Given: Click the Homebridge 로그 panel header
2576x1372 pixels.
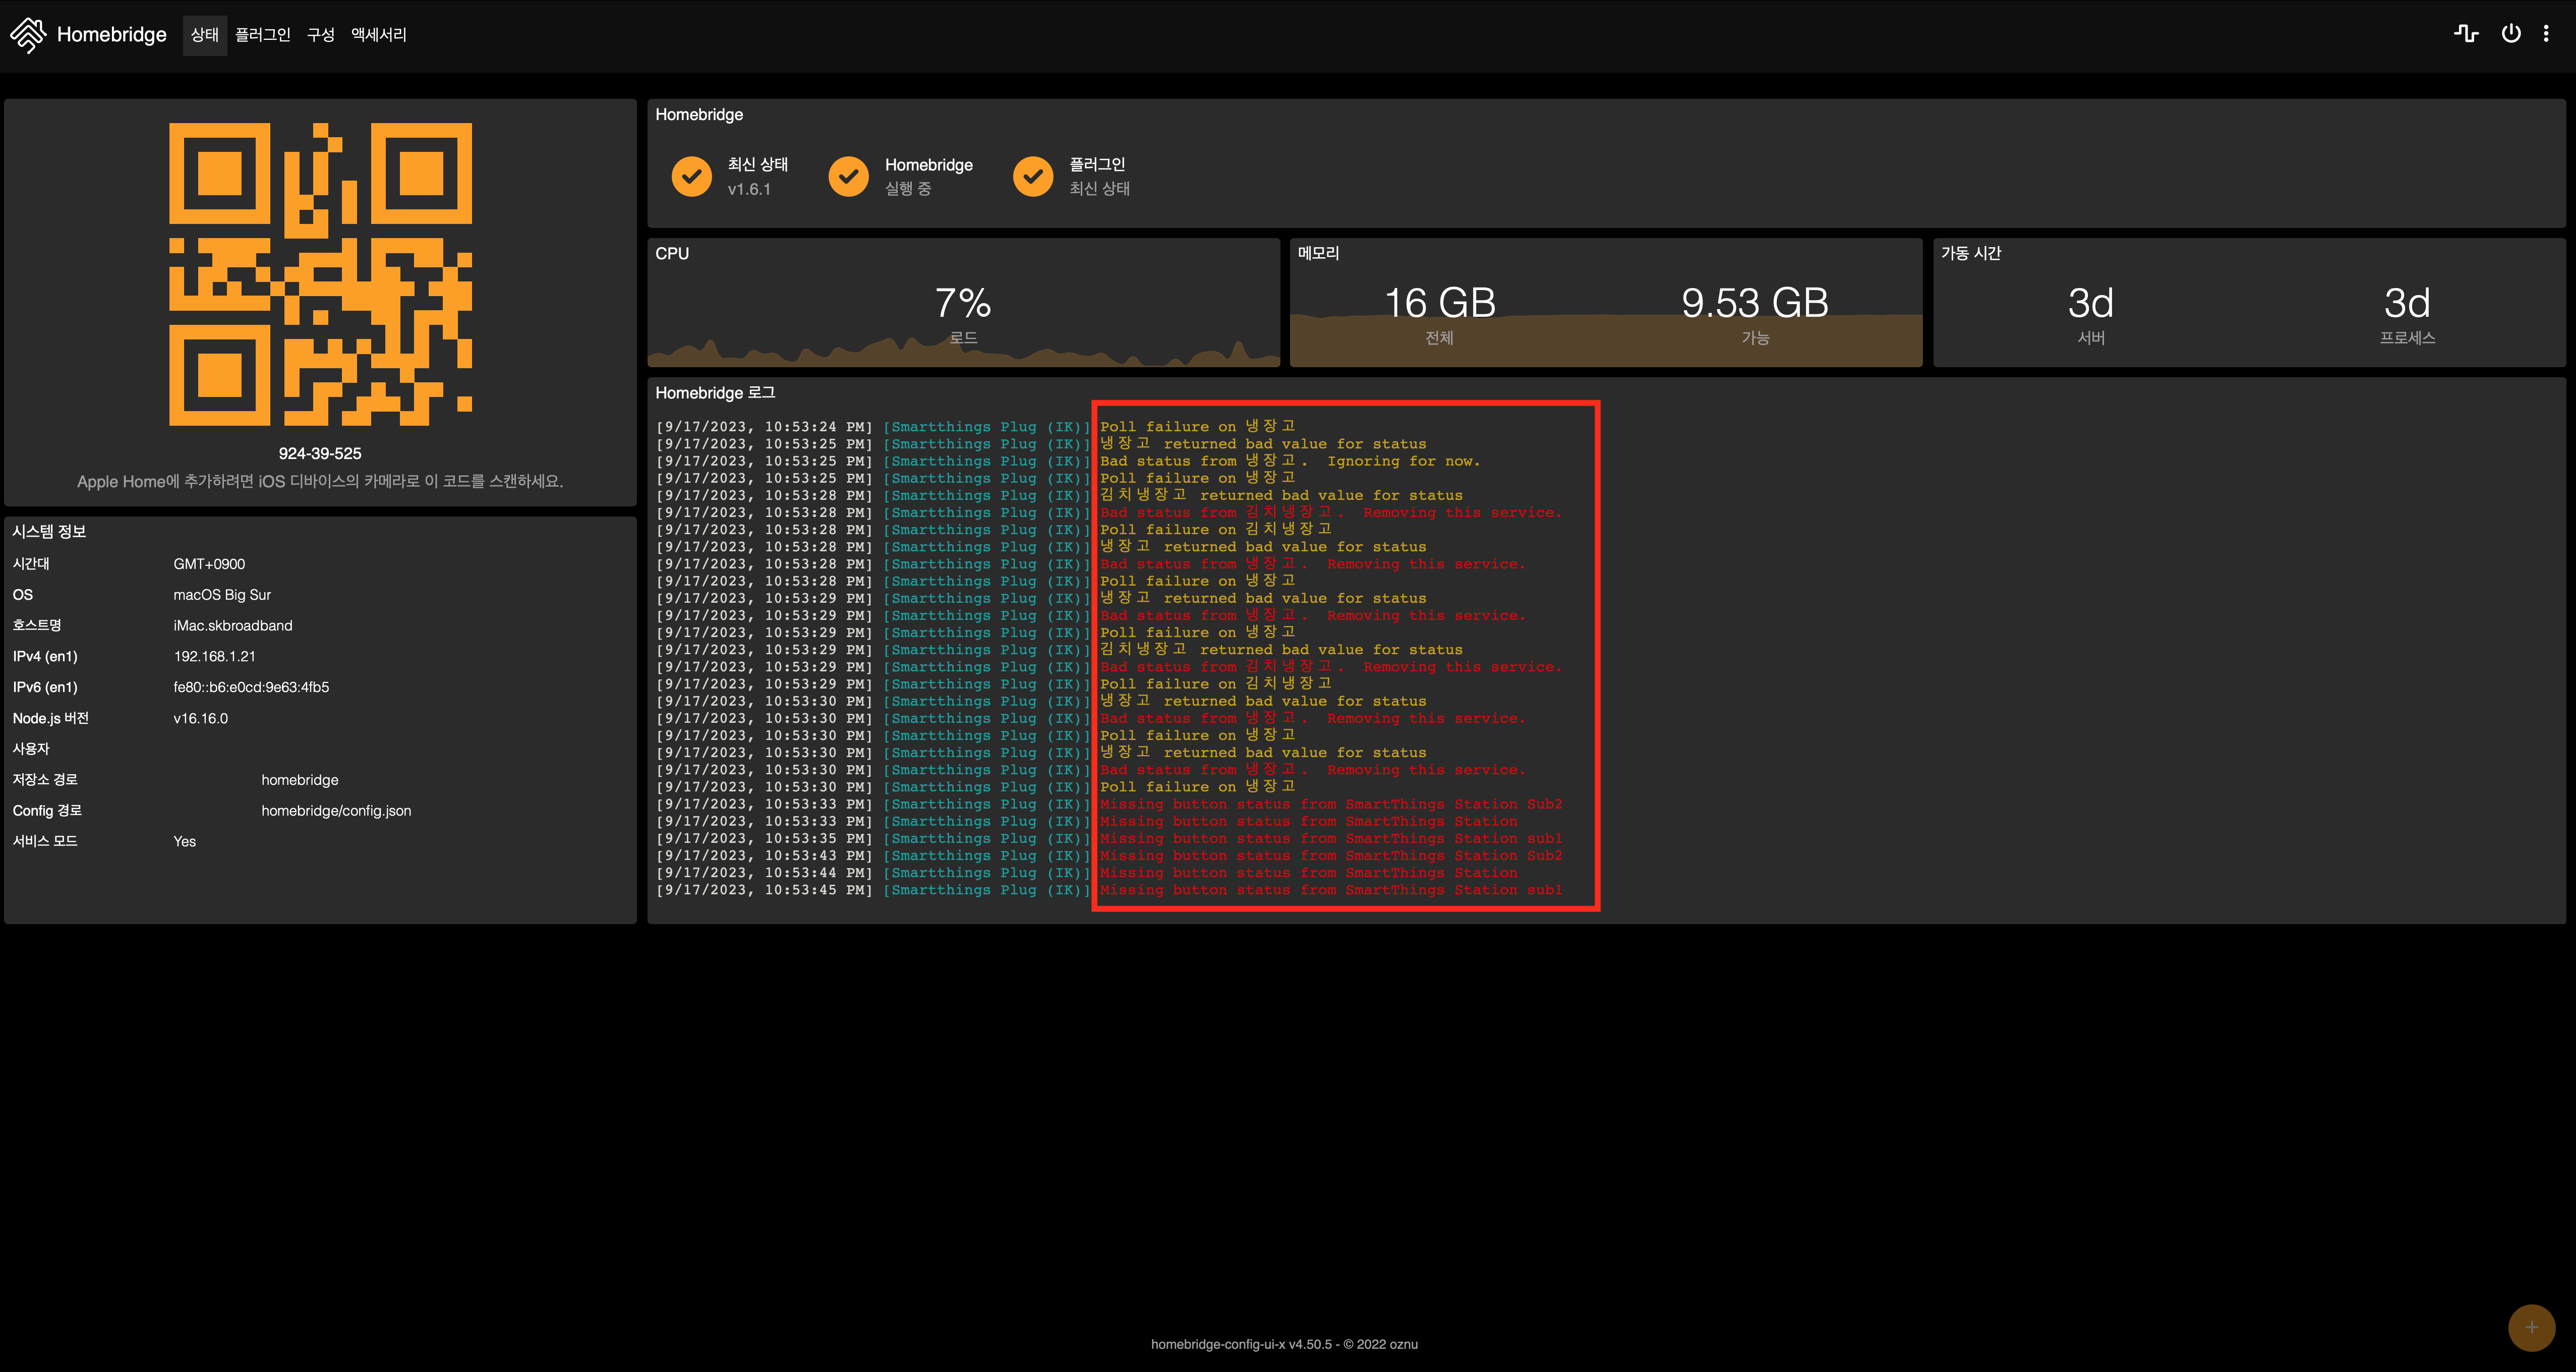Looking at the screenshot, I should [715, 393].
